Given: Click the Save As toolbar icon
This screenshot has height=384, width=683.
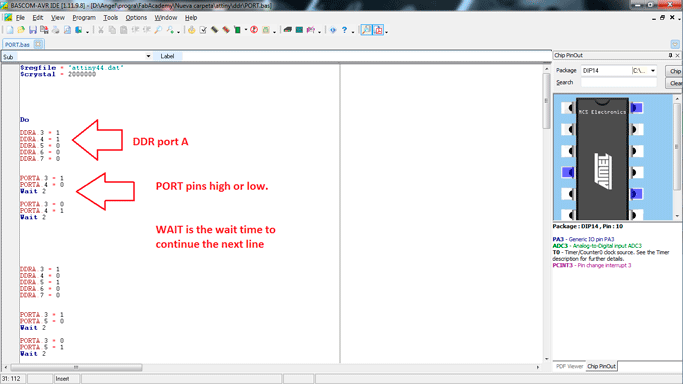Looking at the screenshot, I should click(44, 30).
